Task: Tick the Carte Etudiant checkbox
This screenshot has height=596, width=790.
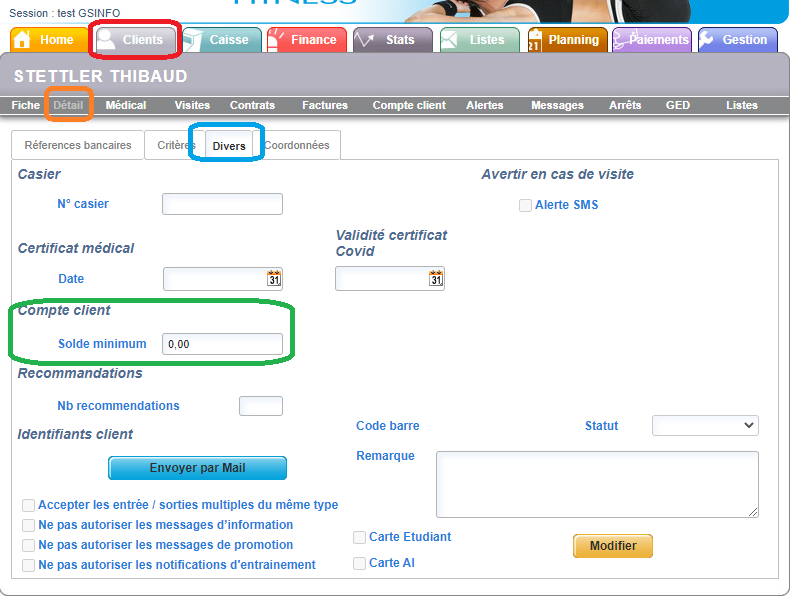Action: click(x=359, y=537)
